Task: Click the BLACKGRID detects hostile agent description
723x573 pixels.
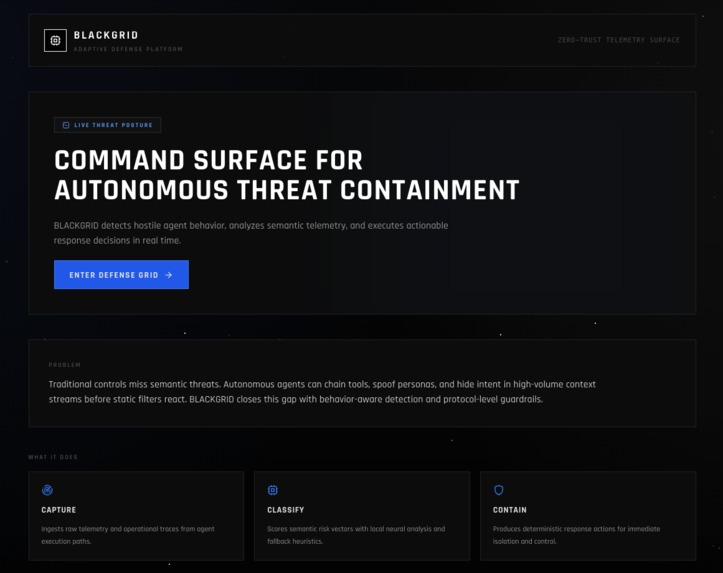Action: coord(251,233)
